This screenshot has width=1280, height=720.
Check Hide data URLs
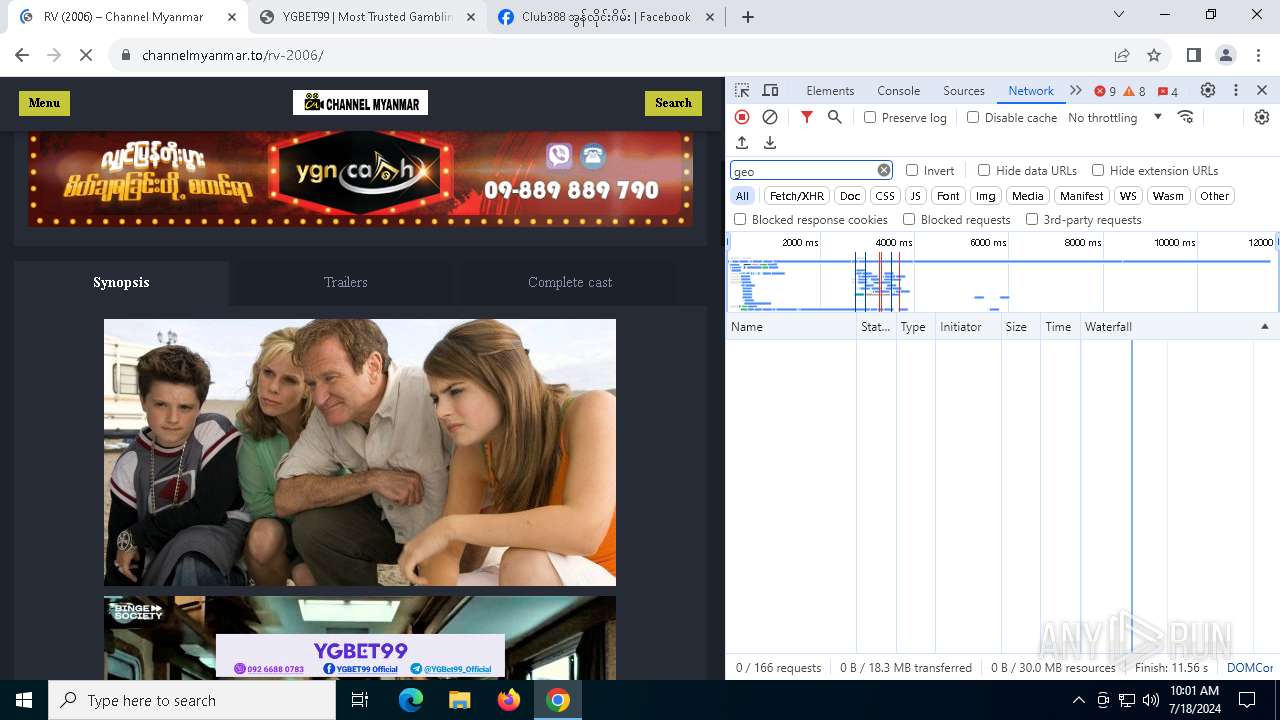(984, 170)
